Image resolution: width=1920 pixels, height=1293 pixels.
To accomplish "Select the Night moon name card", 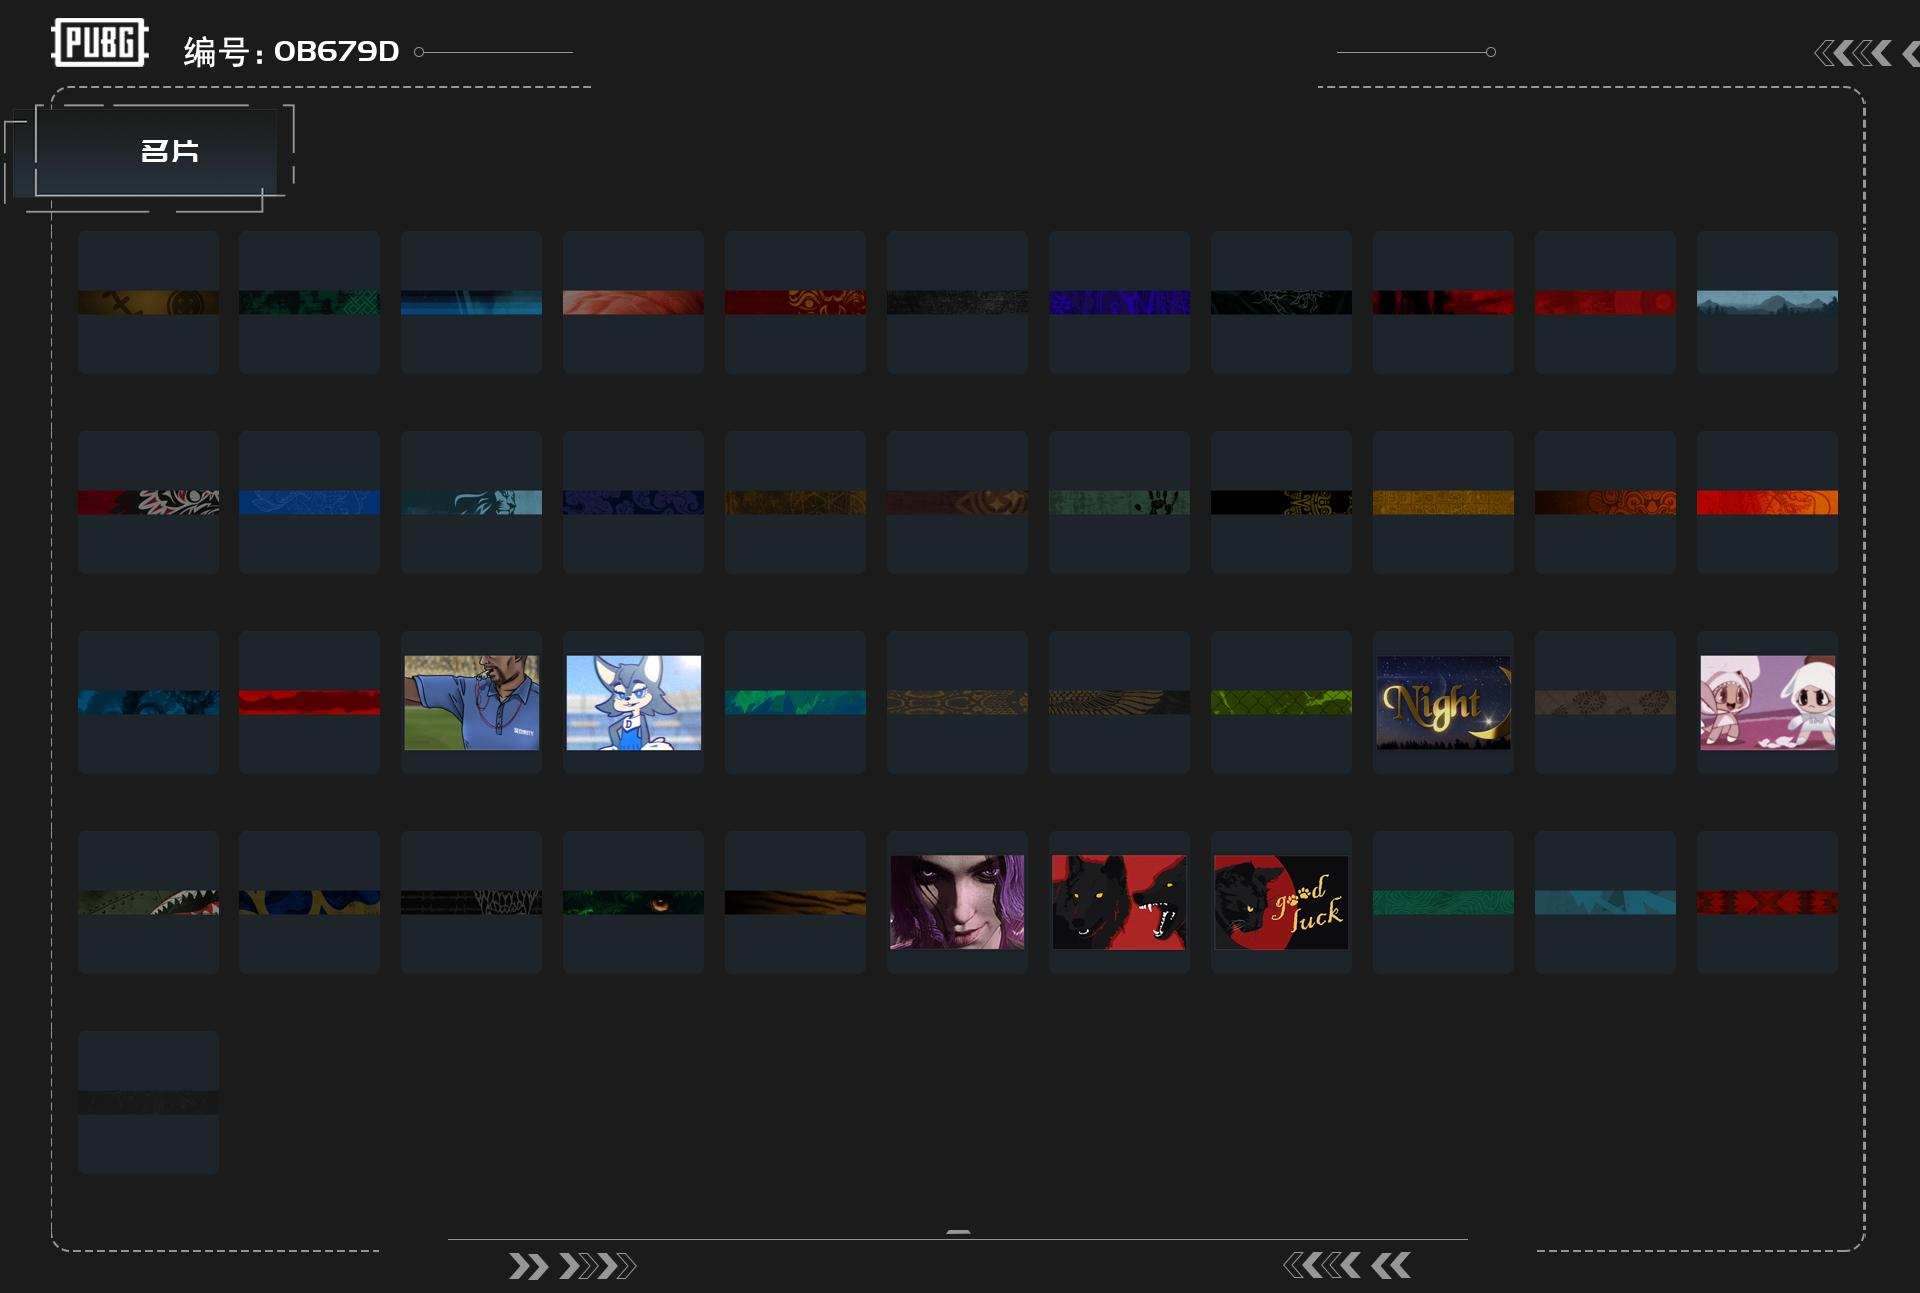I will tap(1443, 702).
